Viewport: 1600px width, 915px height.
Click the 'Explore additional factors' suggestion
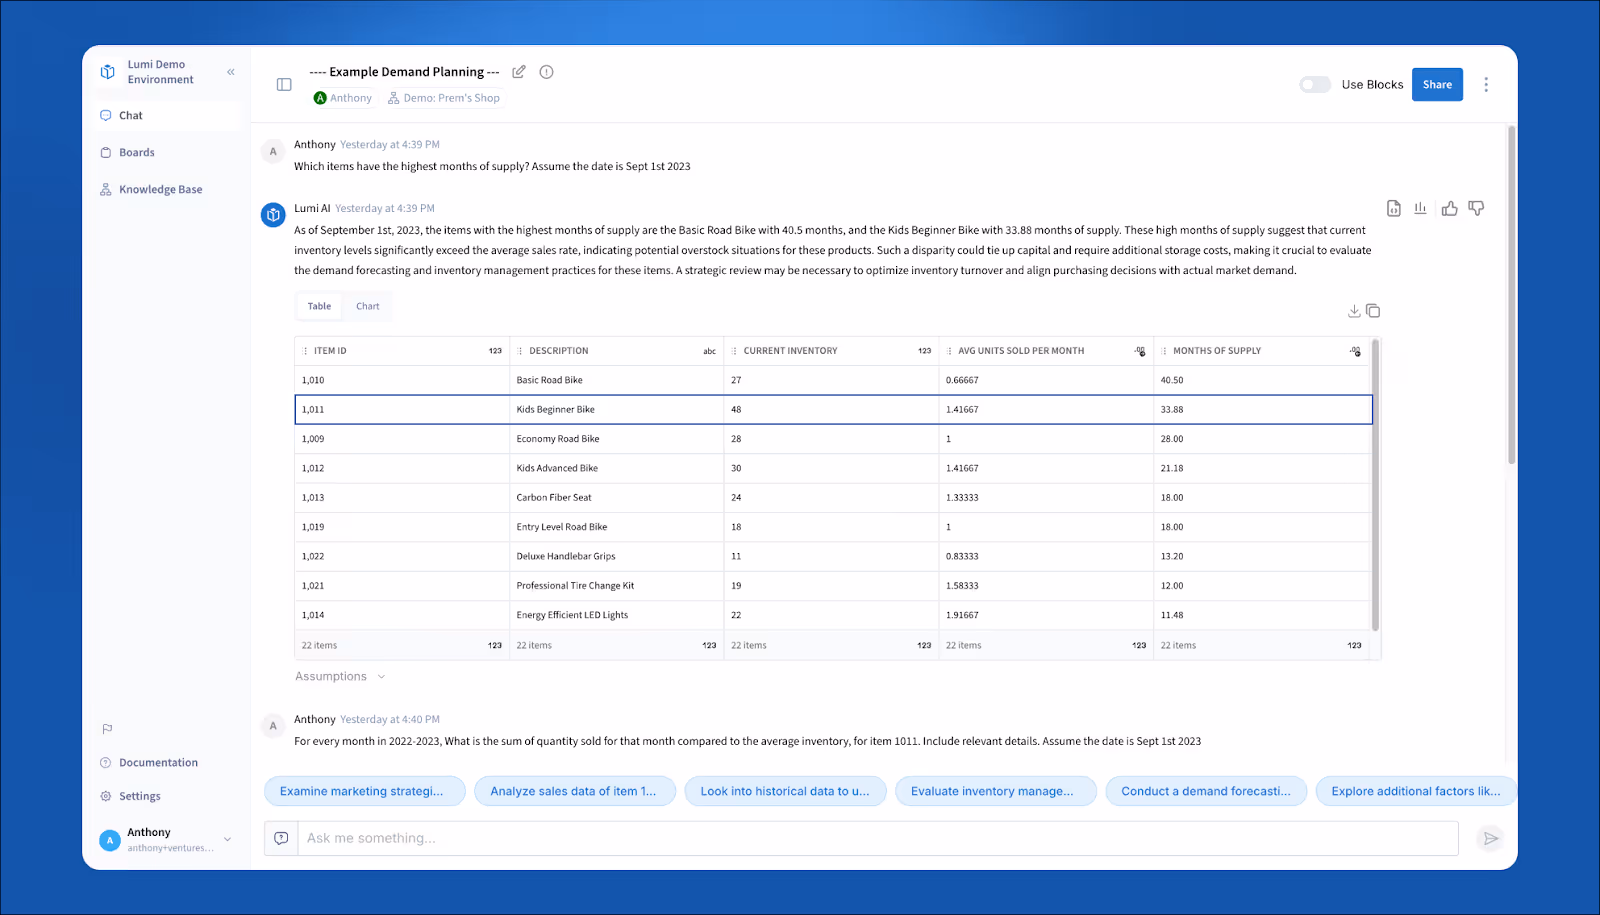(1416, 791)
